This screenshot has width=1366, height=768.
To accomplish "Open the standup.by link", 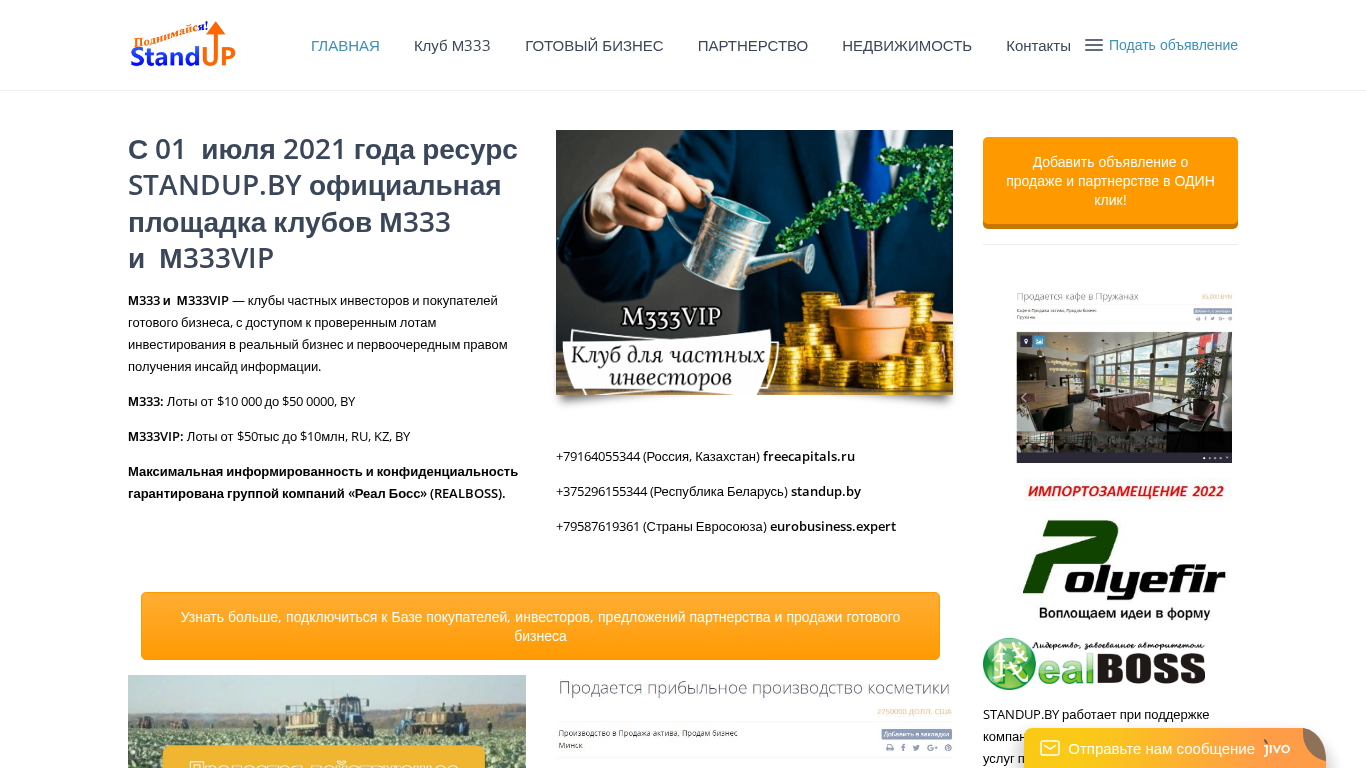I will [x=826, y=491].
